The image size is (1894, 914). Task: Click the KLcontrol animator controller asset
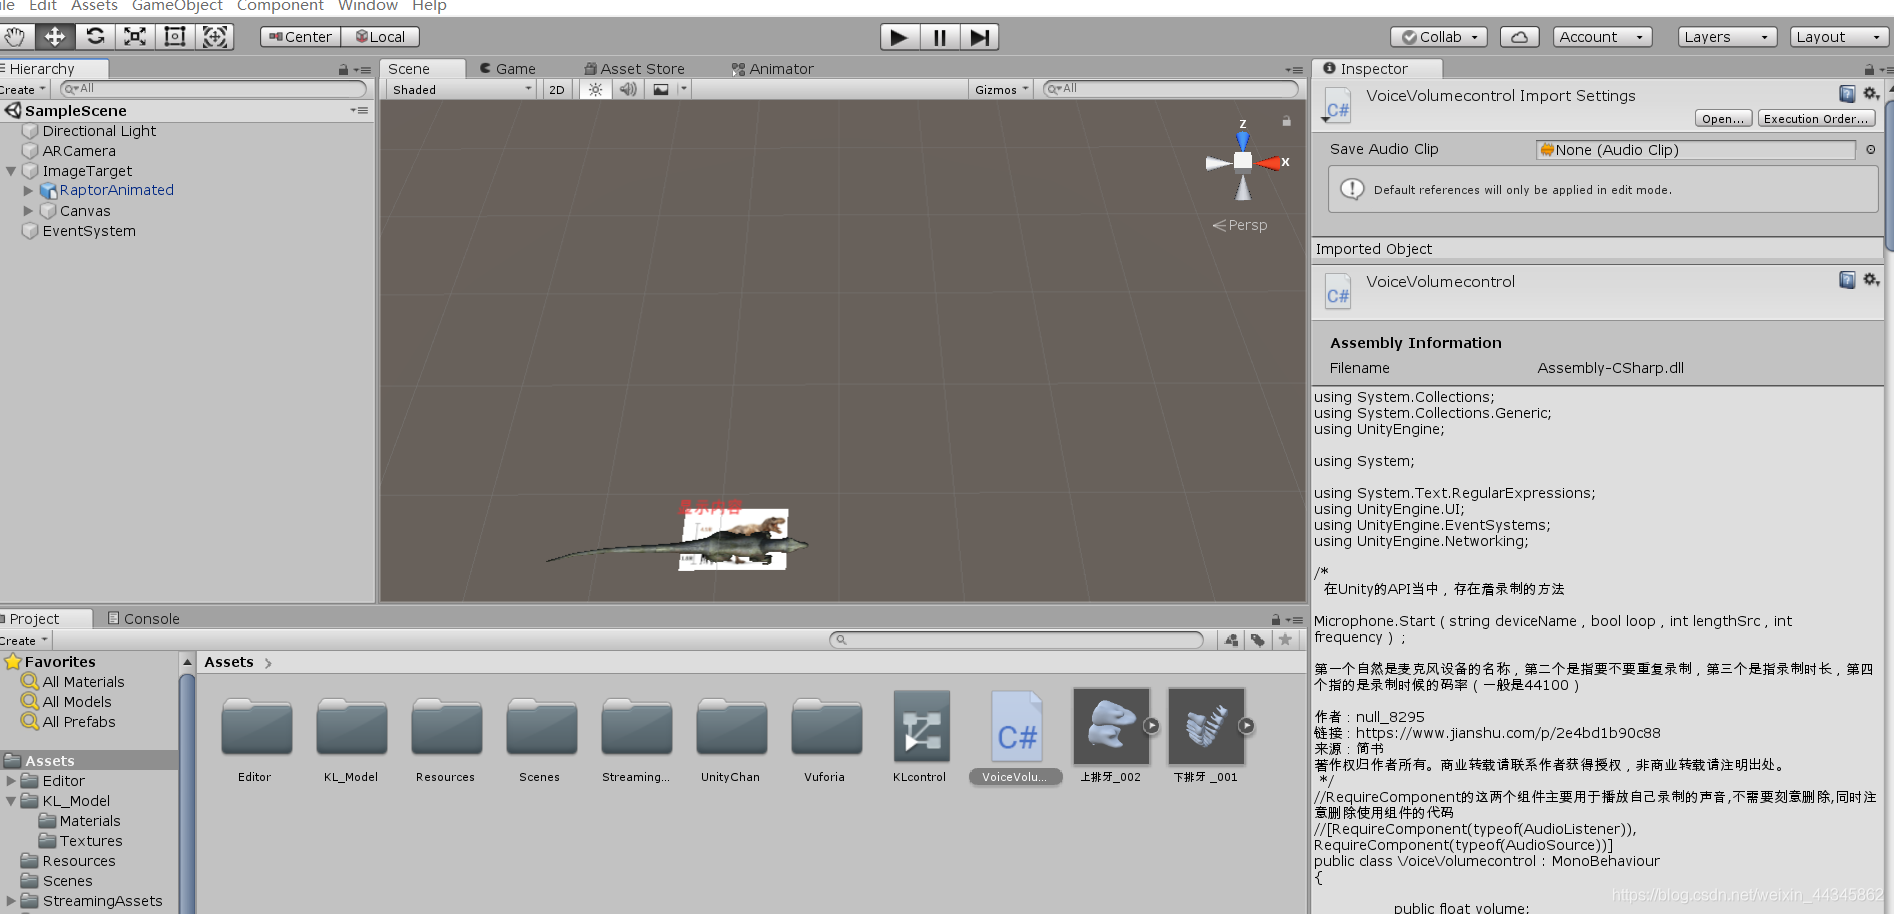pos(920,736)
